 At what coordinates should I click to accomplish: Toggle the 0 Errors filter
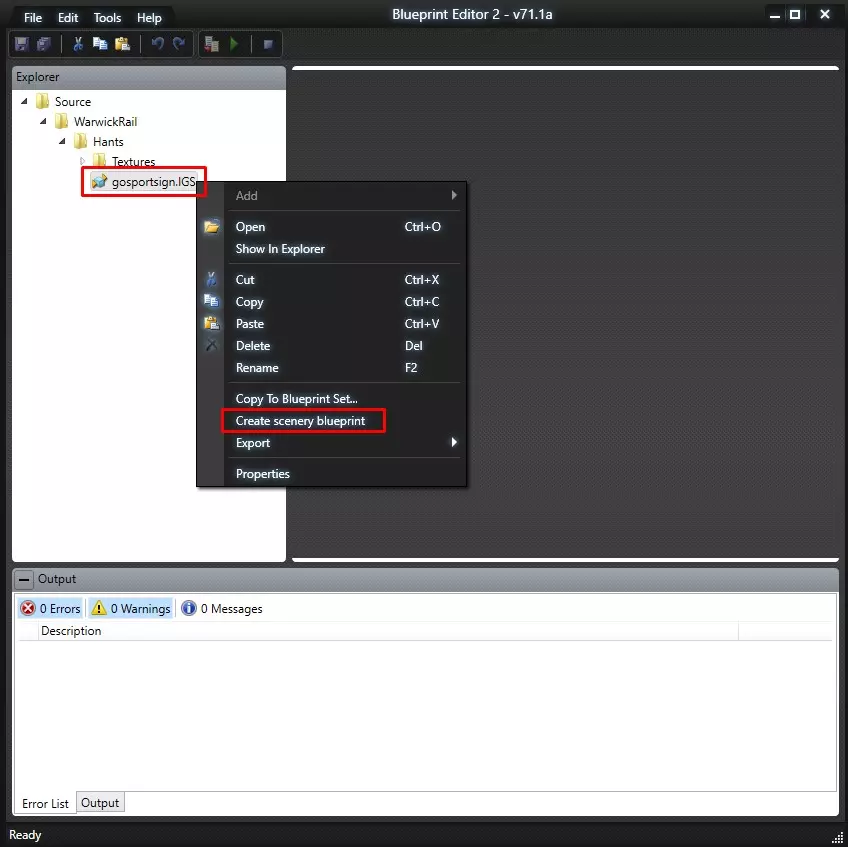pyautogui.click(x=50, y=608)
